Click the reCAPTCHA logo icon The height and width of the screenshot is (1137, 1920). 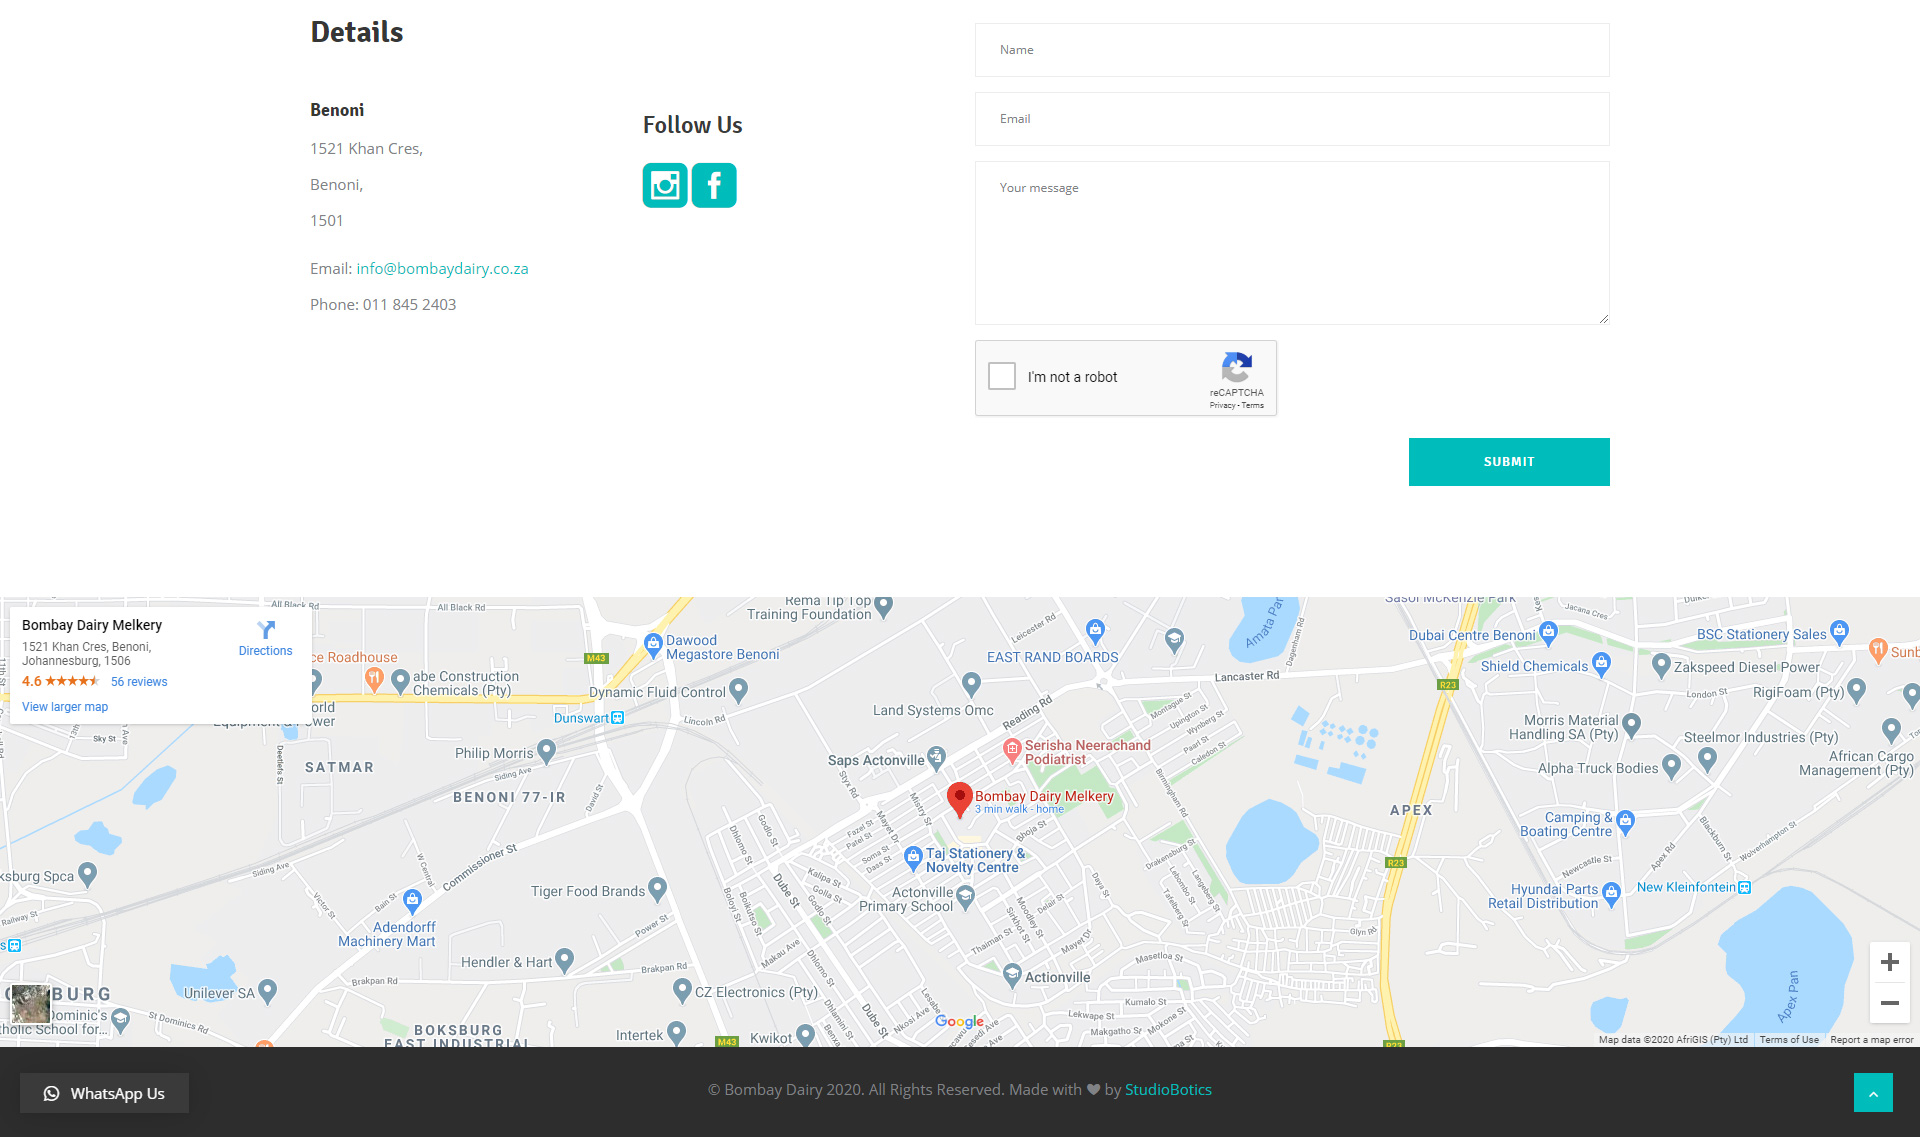coord(1237,367)
